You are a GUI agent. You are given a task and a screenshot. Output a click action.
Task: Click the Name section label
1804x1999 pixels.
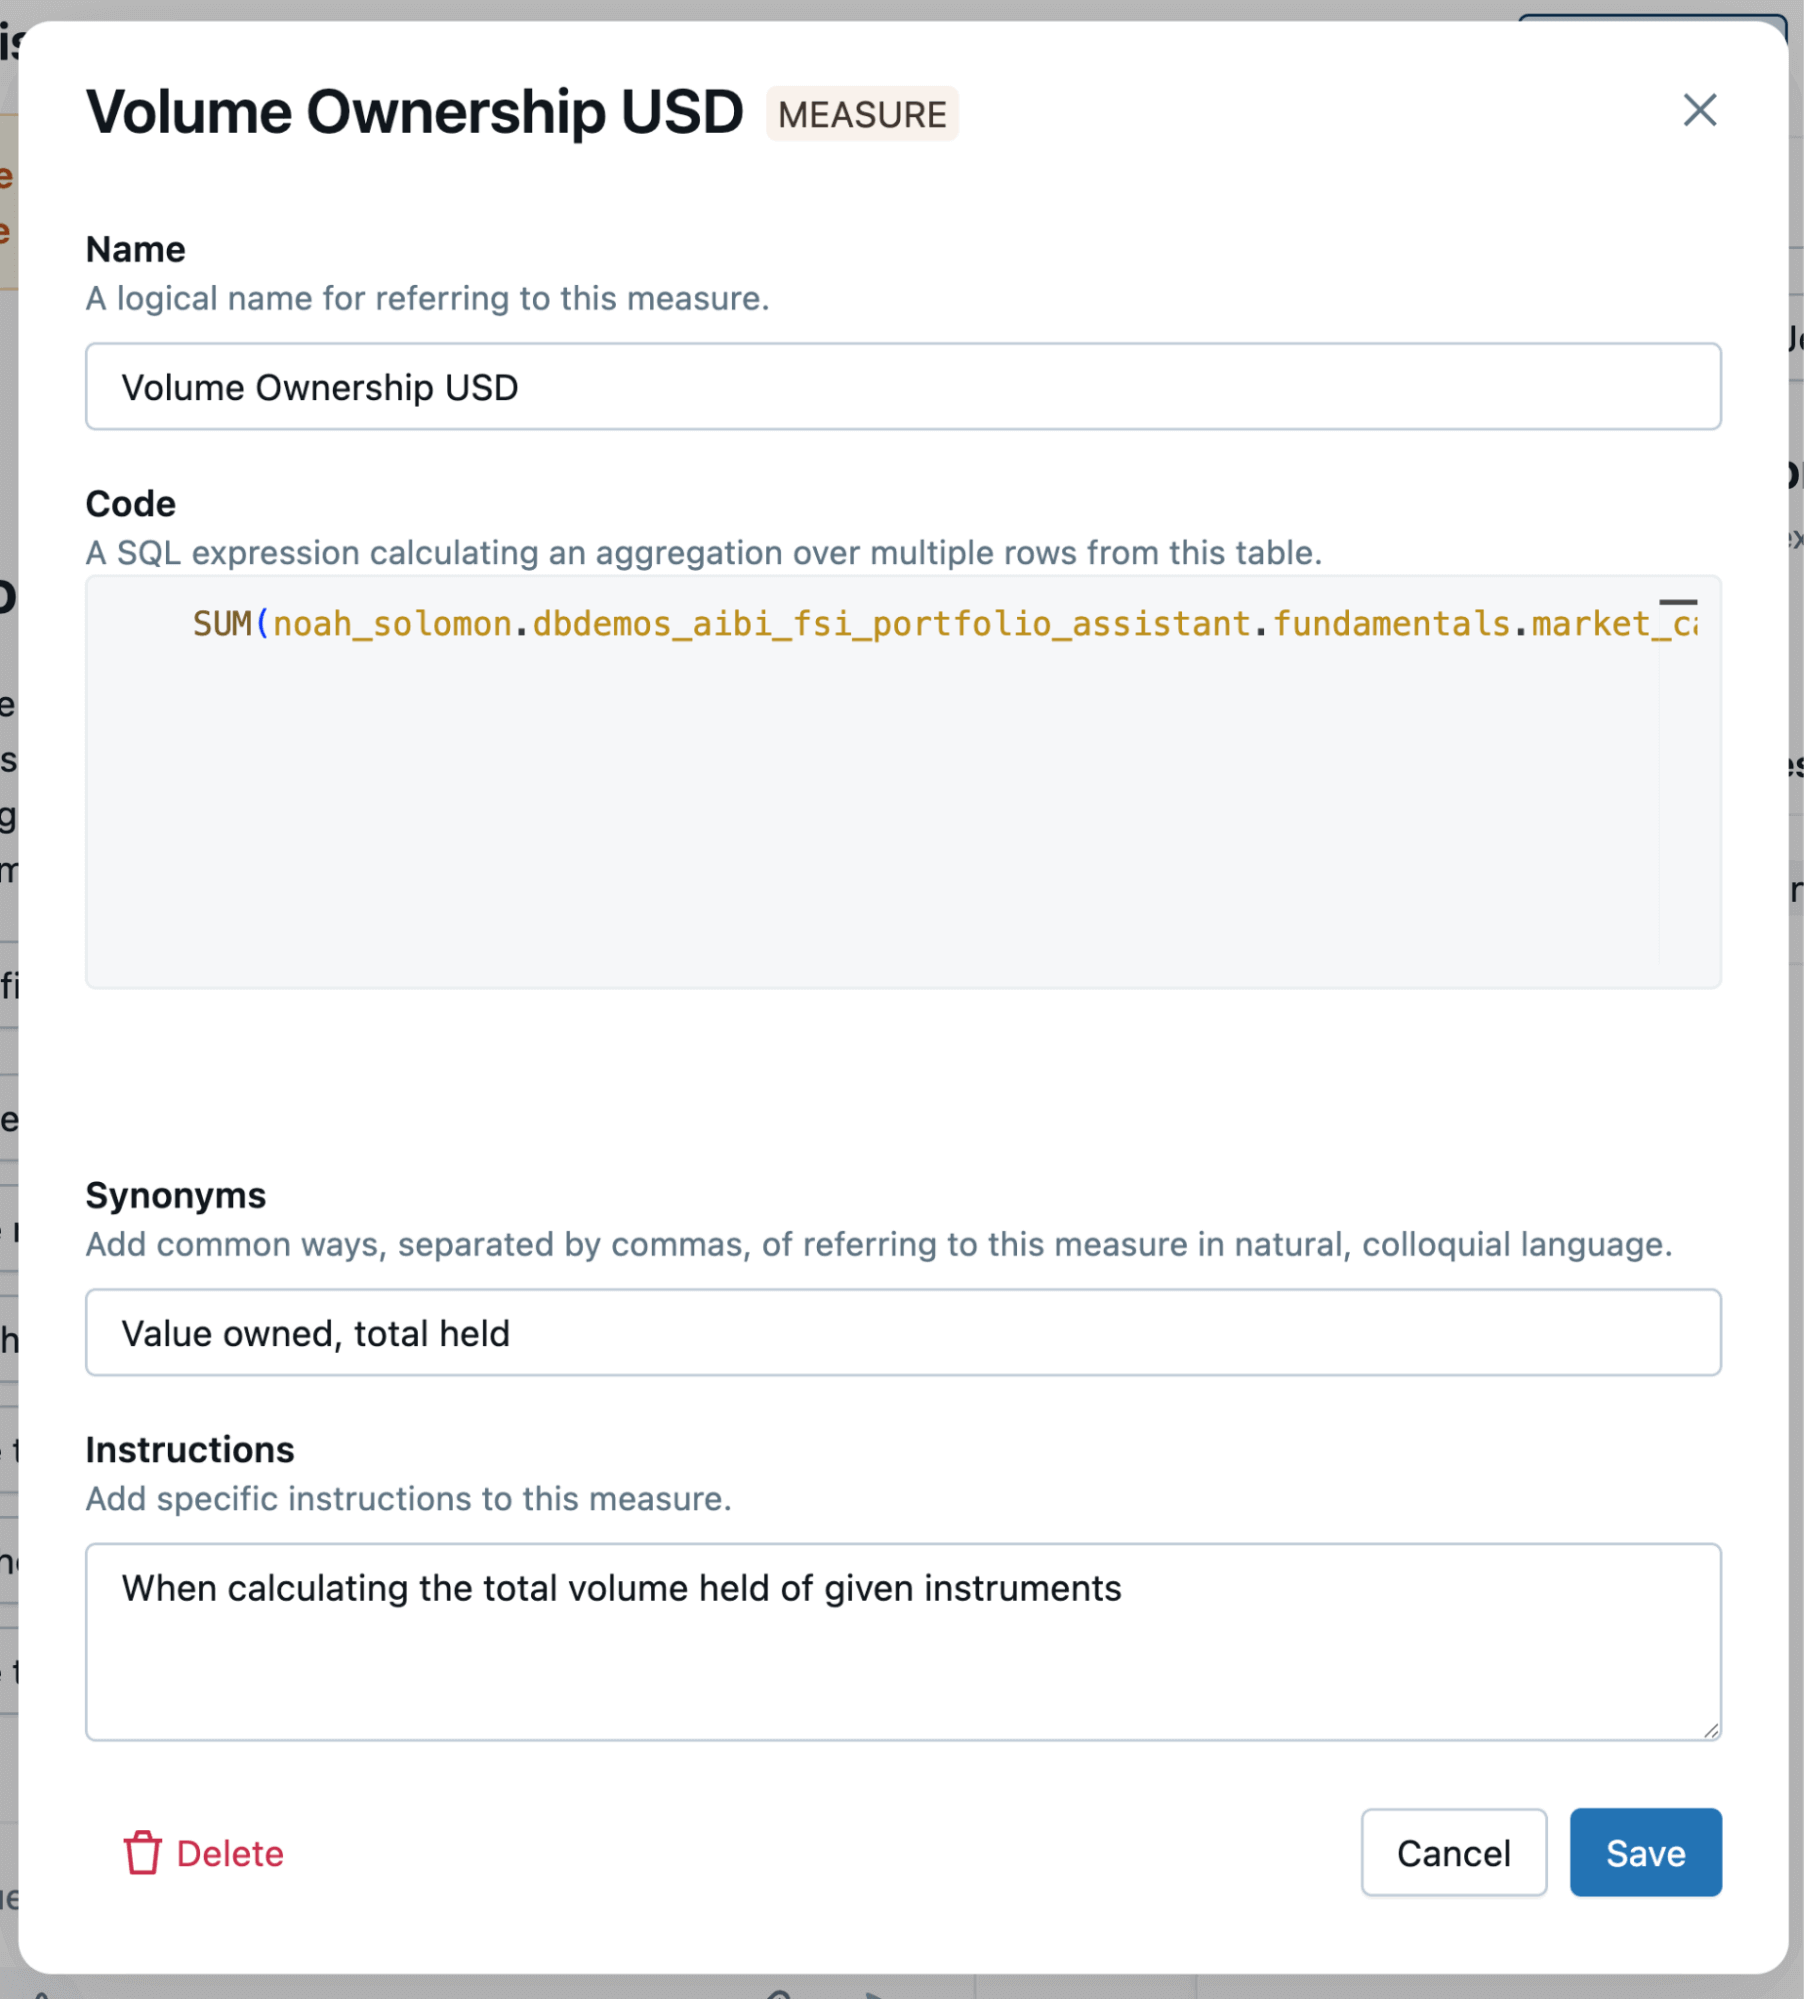point(135,249)
